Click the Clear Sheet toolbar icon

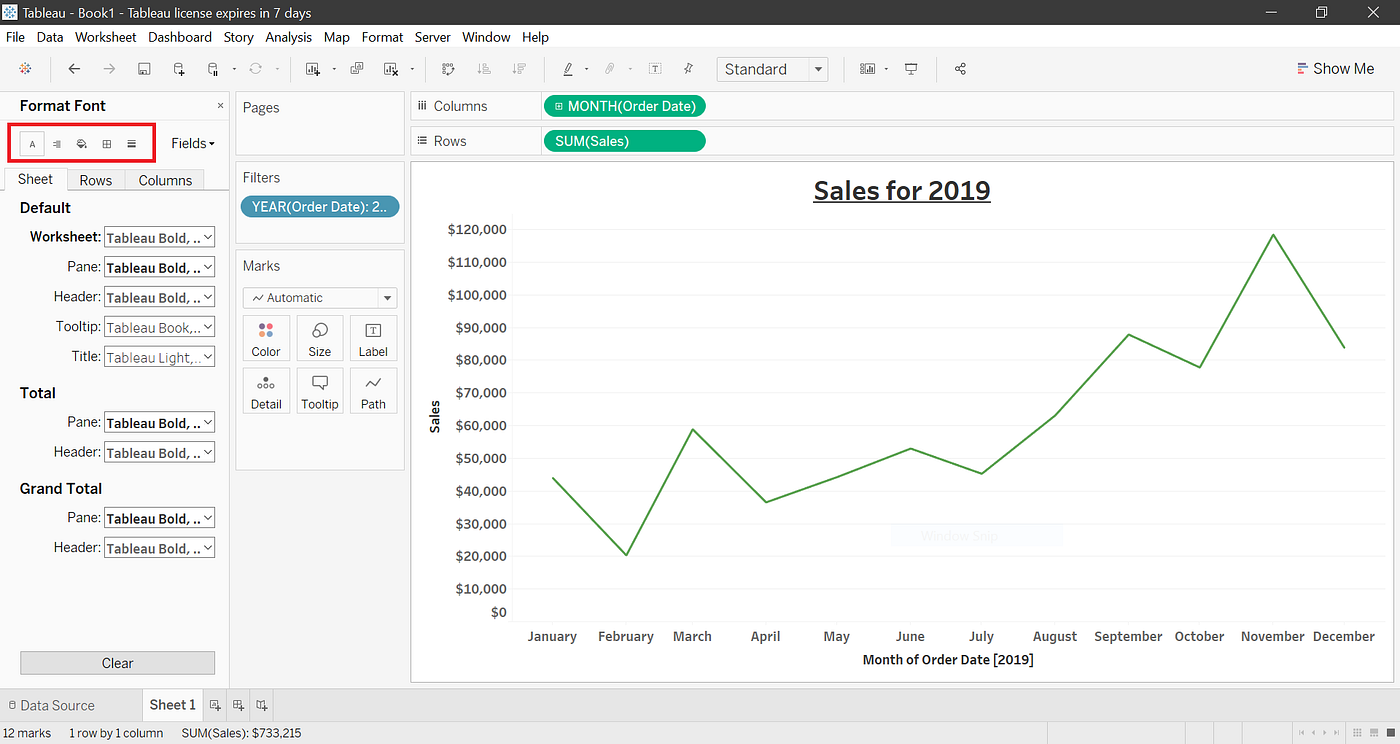click(x=391, y=69)
